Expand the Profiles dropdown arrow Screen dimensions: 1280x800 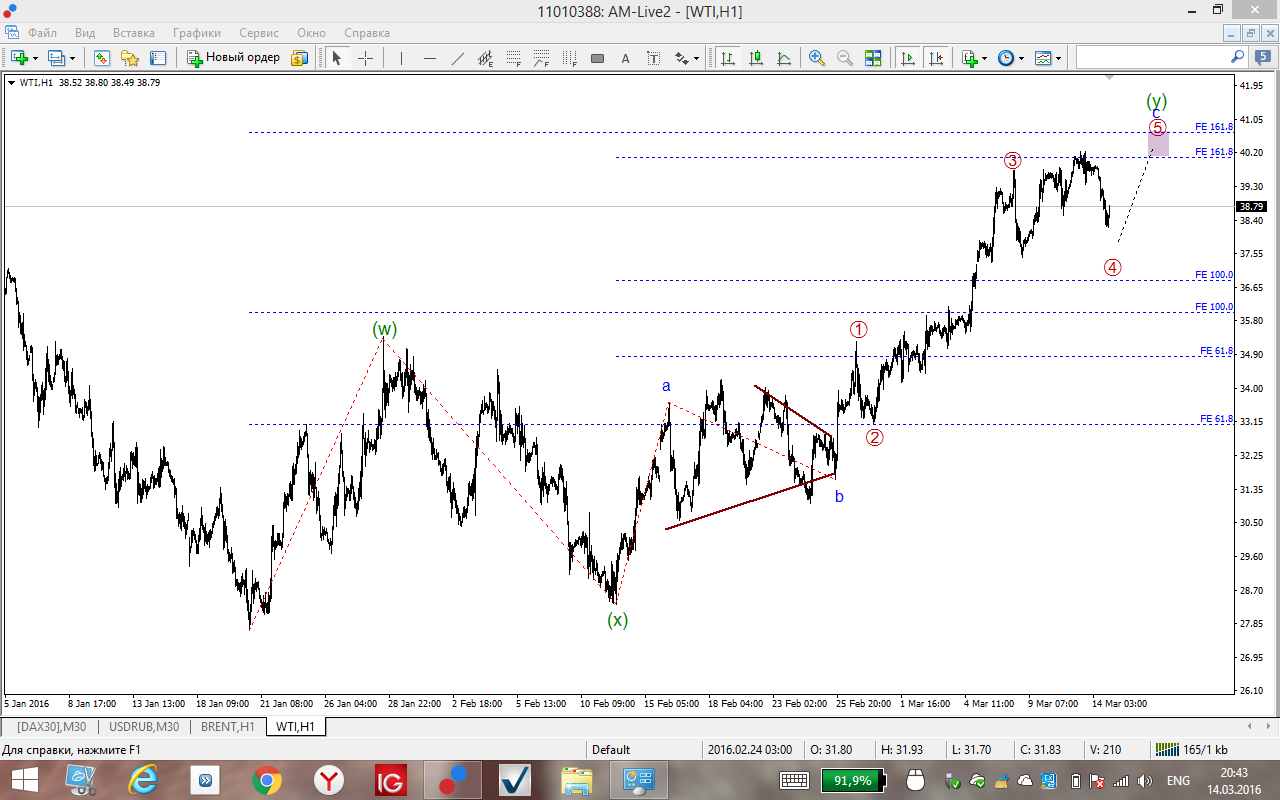72,58
